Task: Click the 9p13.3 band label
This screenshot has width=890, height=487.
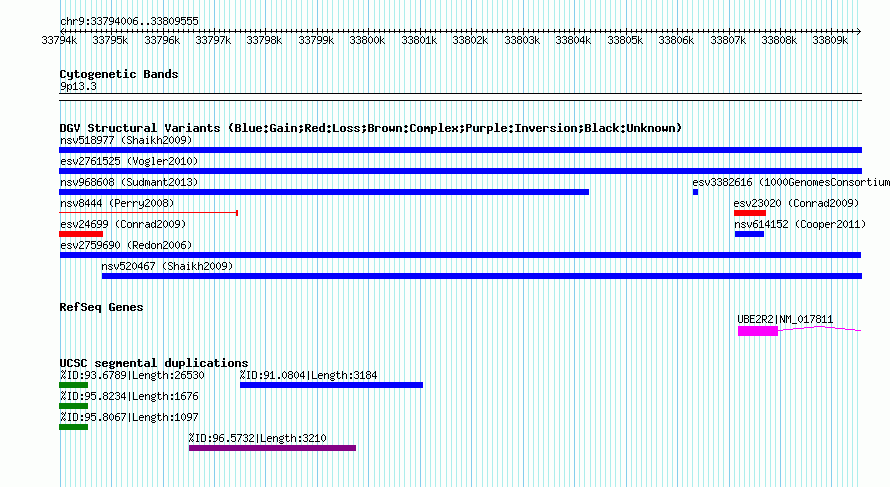Action: click(x=78, y=86)
